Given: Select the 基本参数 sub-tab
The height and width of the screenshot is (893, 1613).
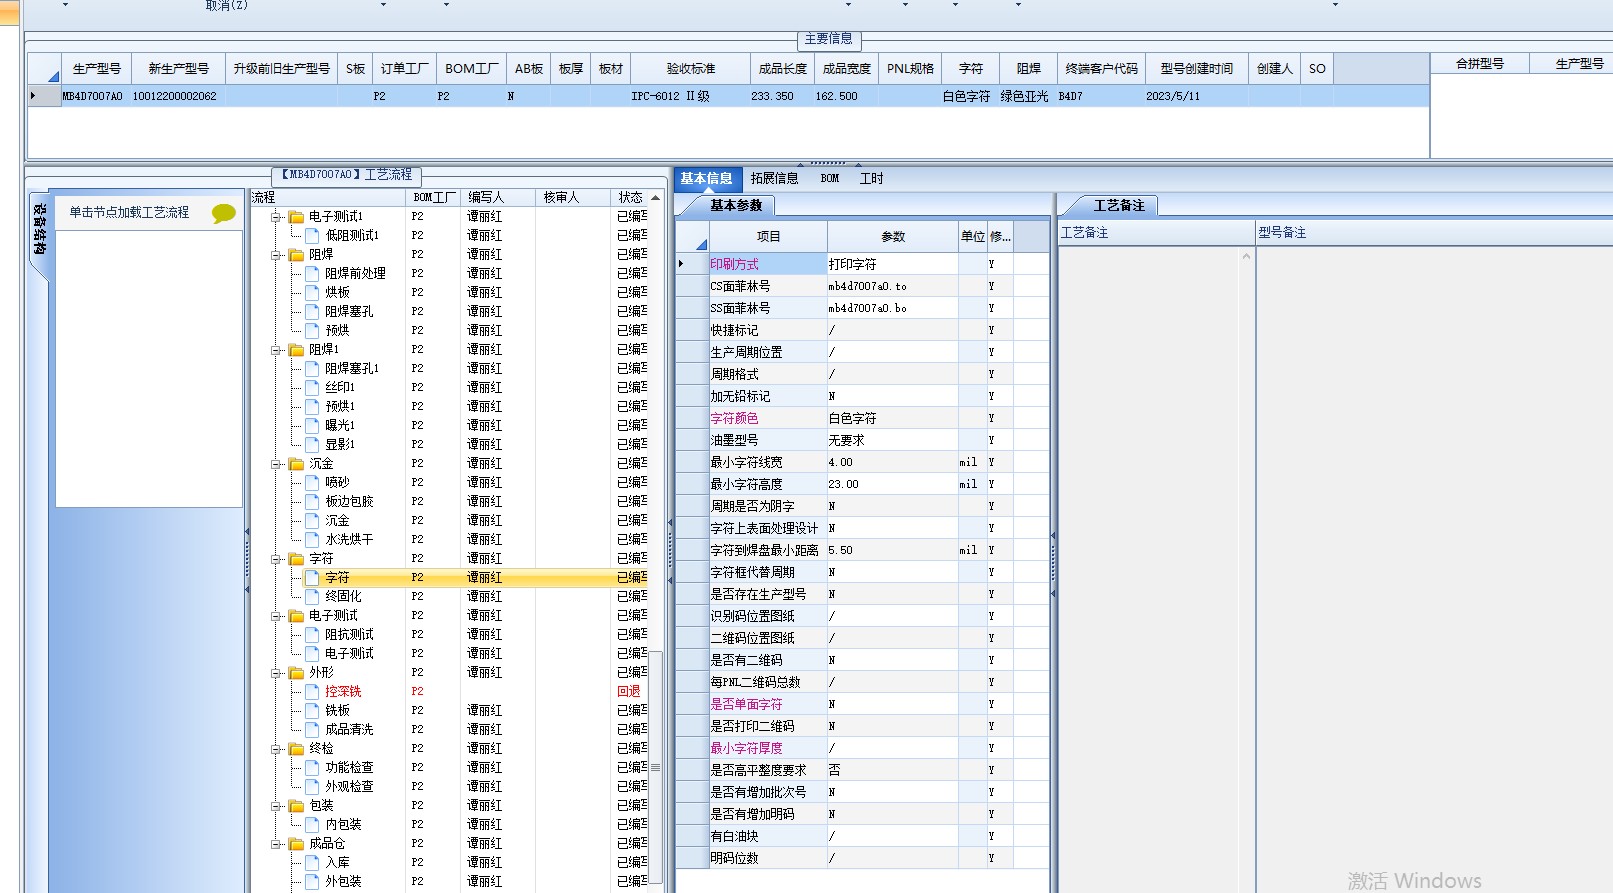Looking at the screenshot, I should point(736,205).
